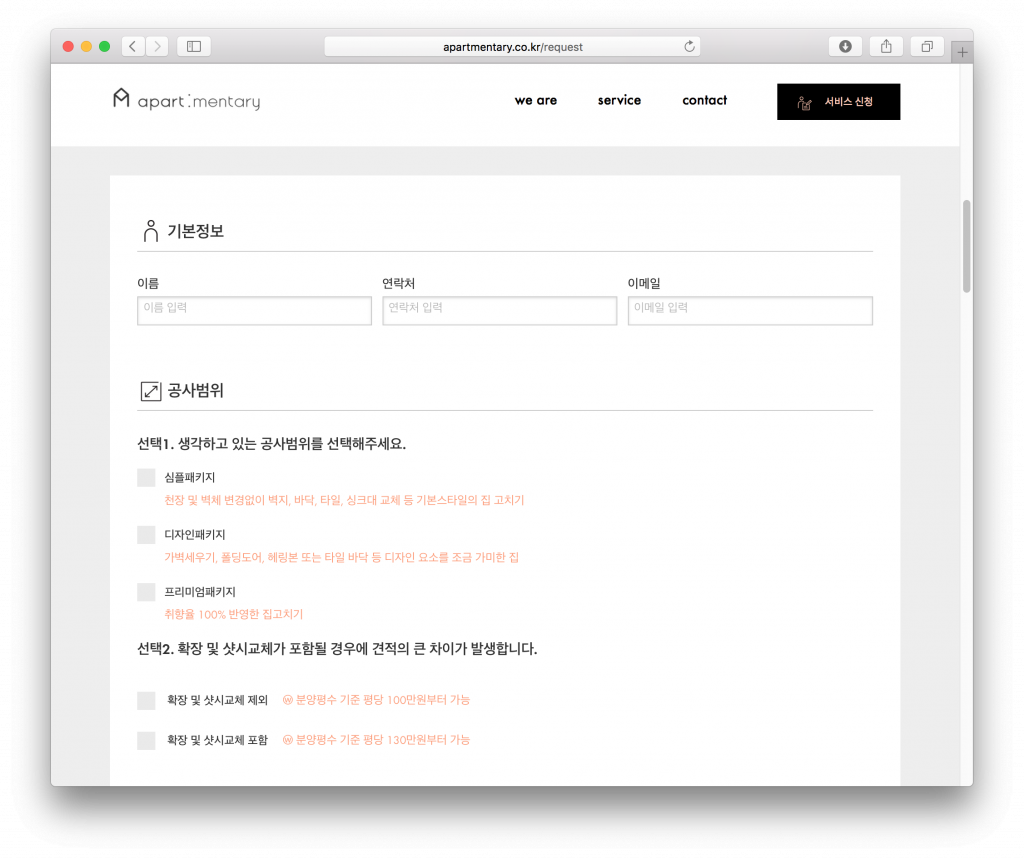Reload the page with the refresh icon
This screenshot has height=859, width=1024.
pyautogui.click(x=689, y=46)
